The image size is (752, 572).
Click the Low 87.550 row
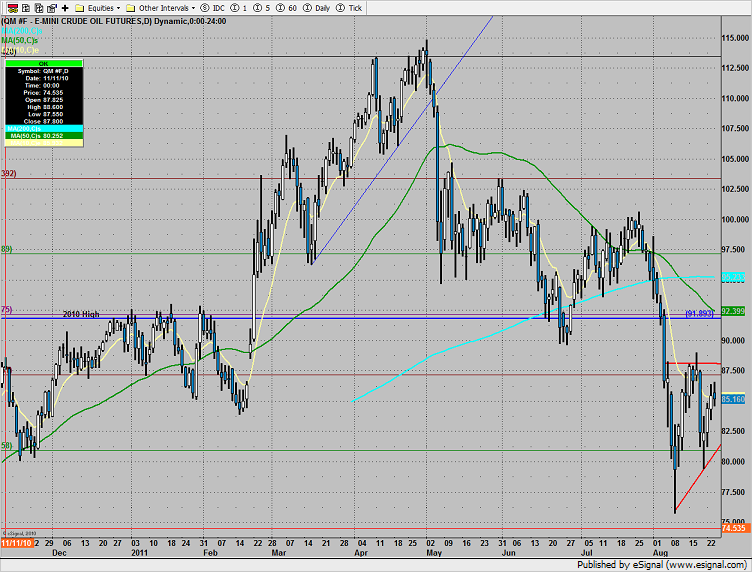(44, 114)
